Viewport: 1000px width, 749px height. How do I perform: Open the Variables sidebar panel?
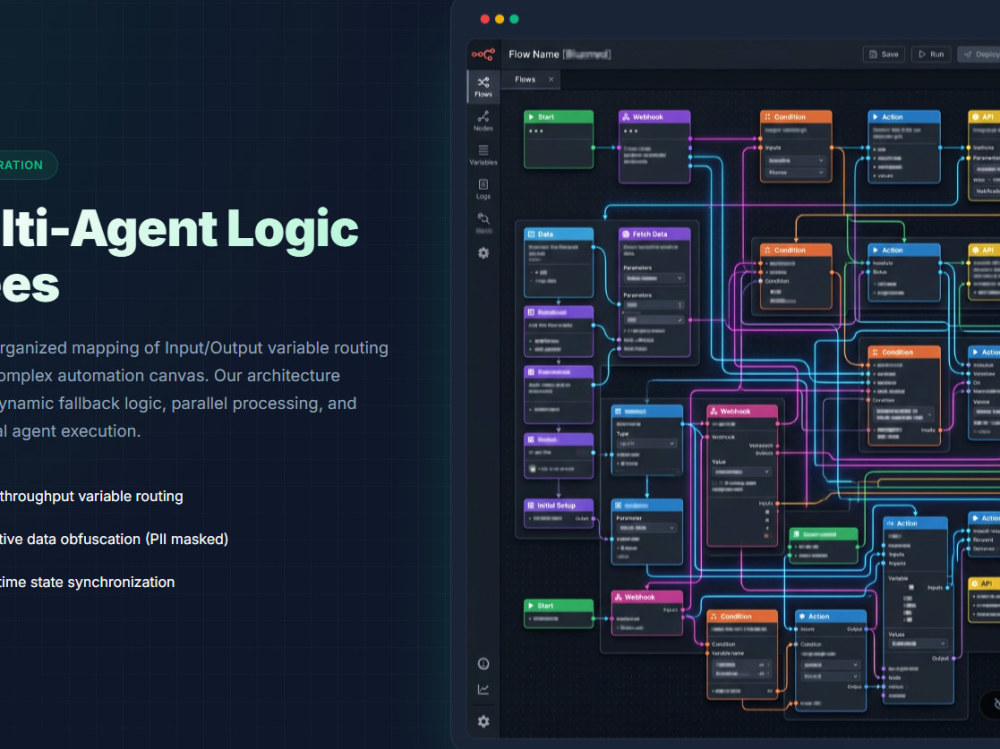(483, 155)
